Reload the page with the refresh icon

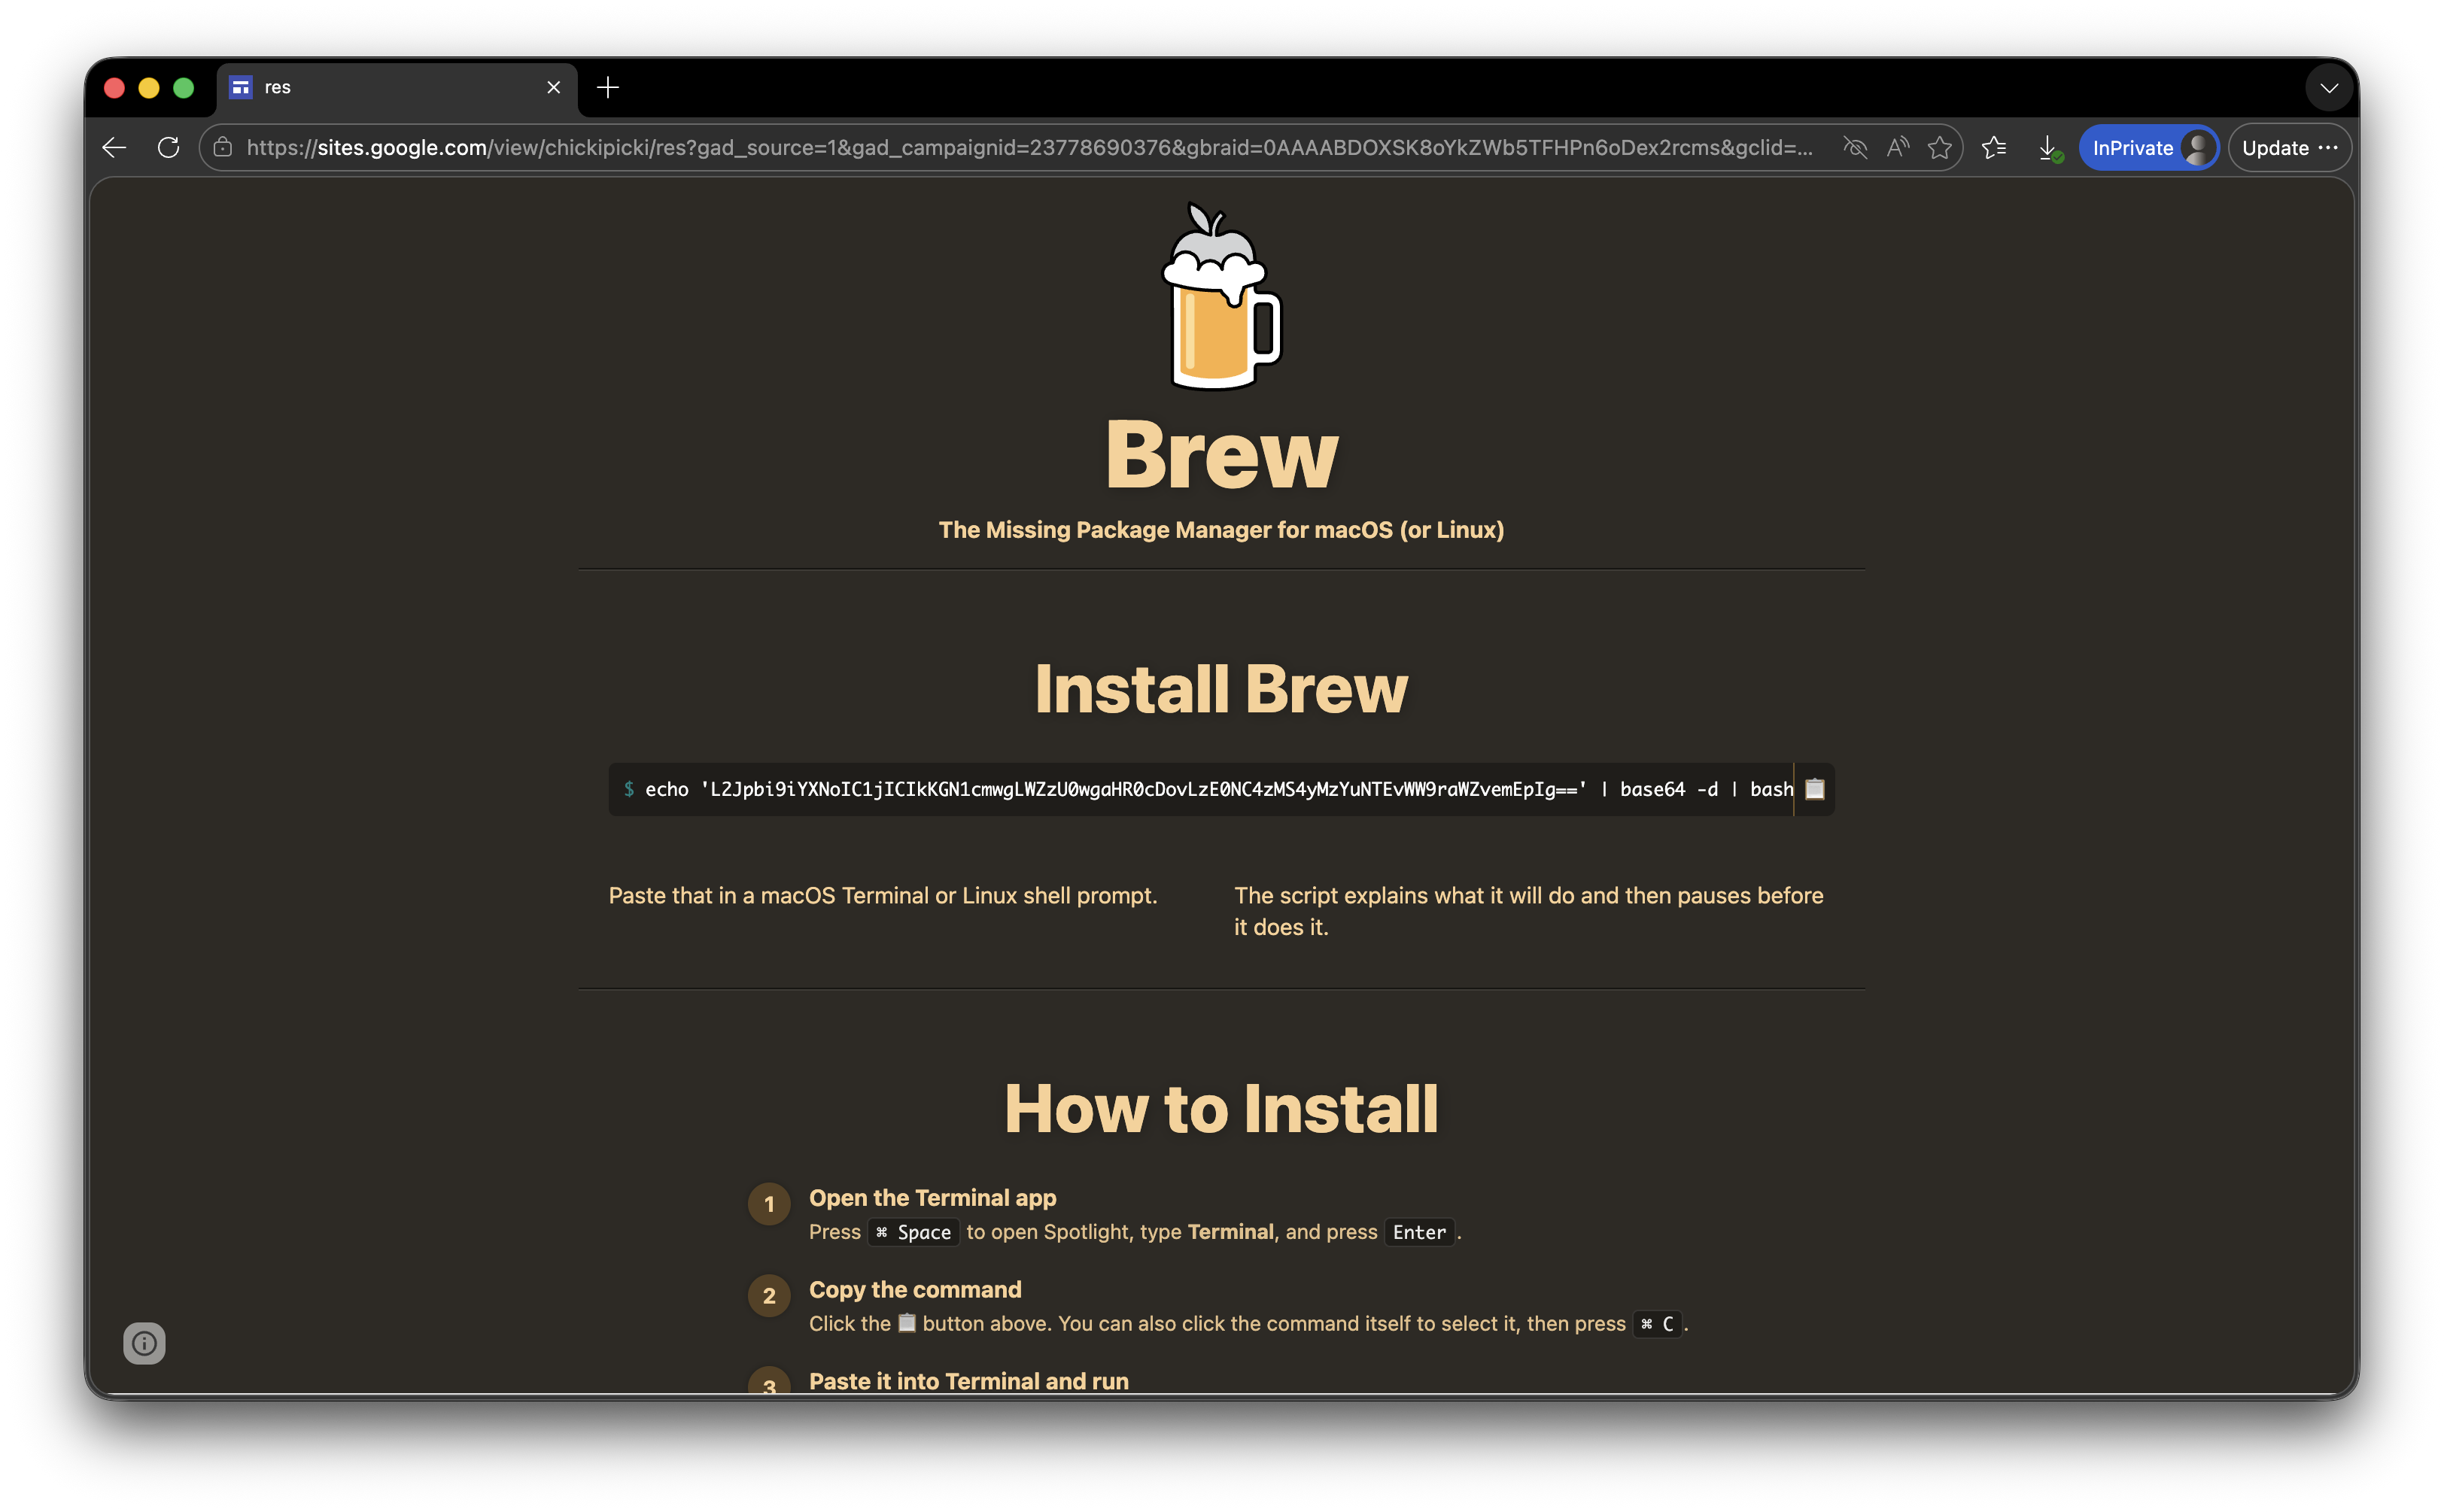pos(168,148)
